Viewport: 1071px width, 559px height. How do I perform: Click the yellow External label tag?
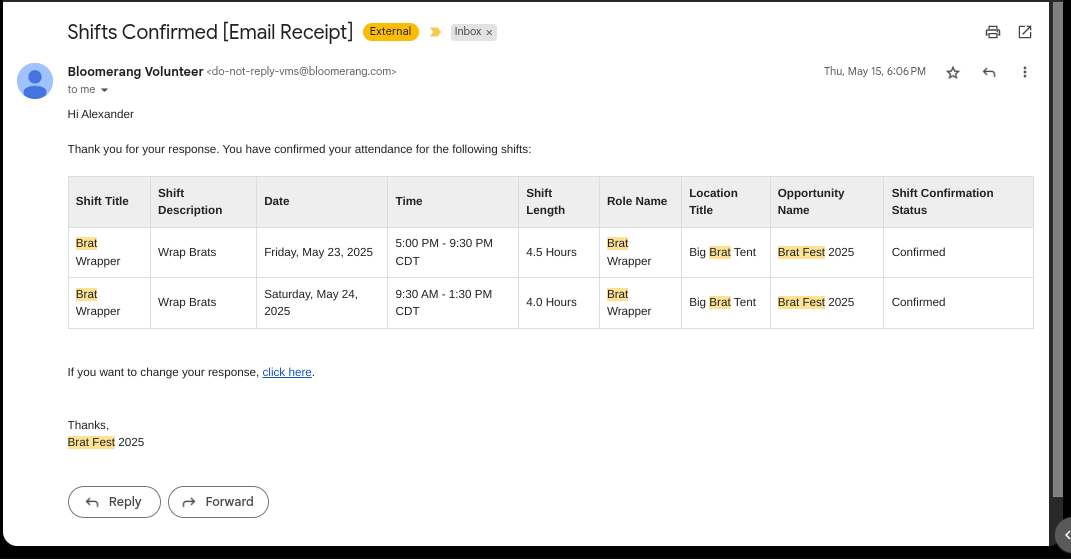390,32
